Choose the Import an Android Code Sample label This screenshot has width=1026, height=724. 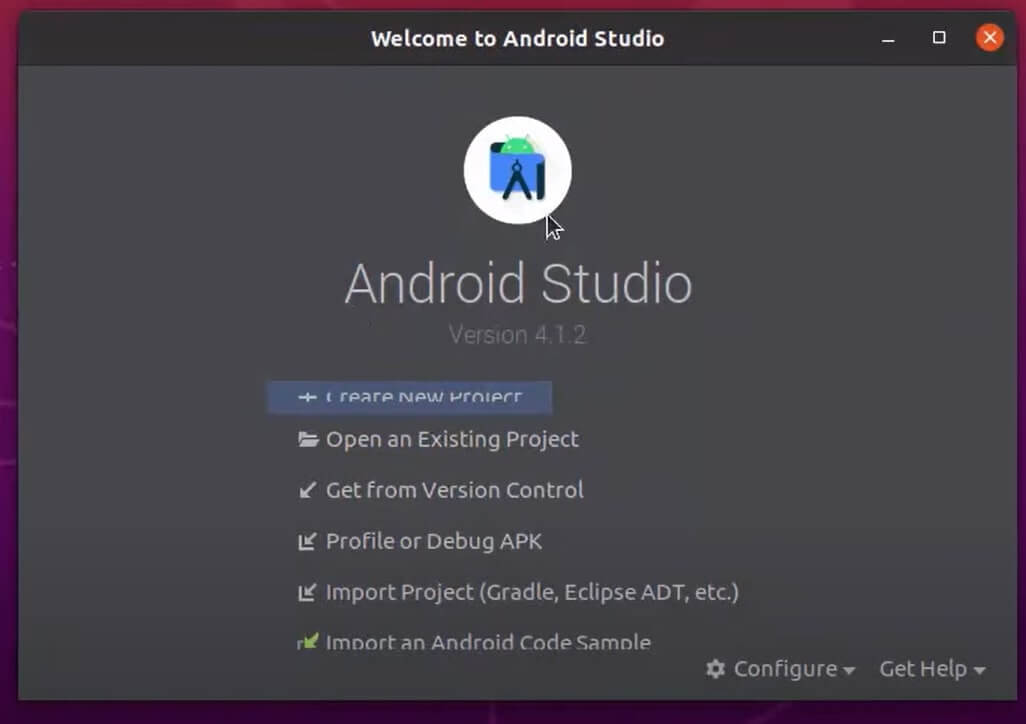pyautogui.click(x=488, y=643)
